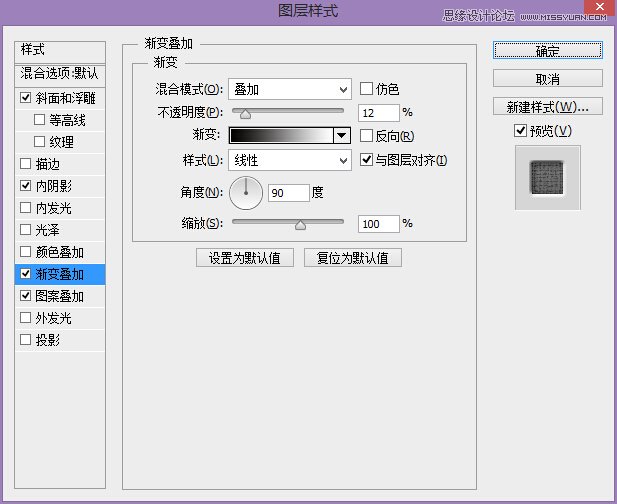Enable the 纹理 checkbox
The width and height of the screenshot is (617, 504).
[x=39, y=142]
